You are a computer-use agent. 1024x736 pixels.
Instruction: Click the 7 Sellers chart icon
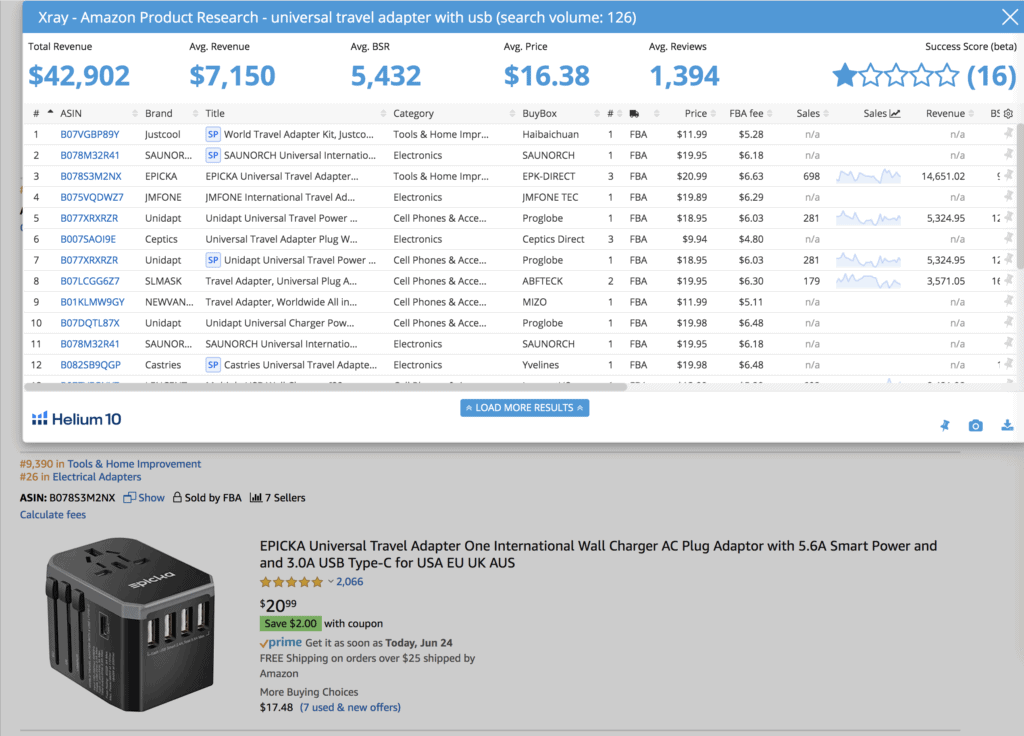[x=255, y=498]
